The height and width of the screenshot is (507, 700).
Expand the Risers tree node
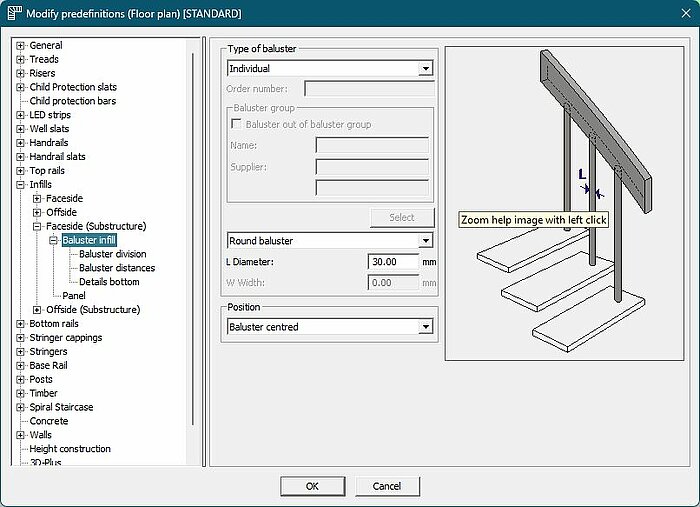20,73
